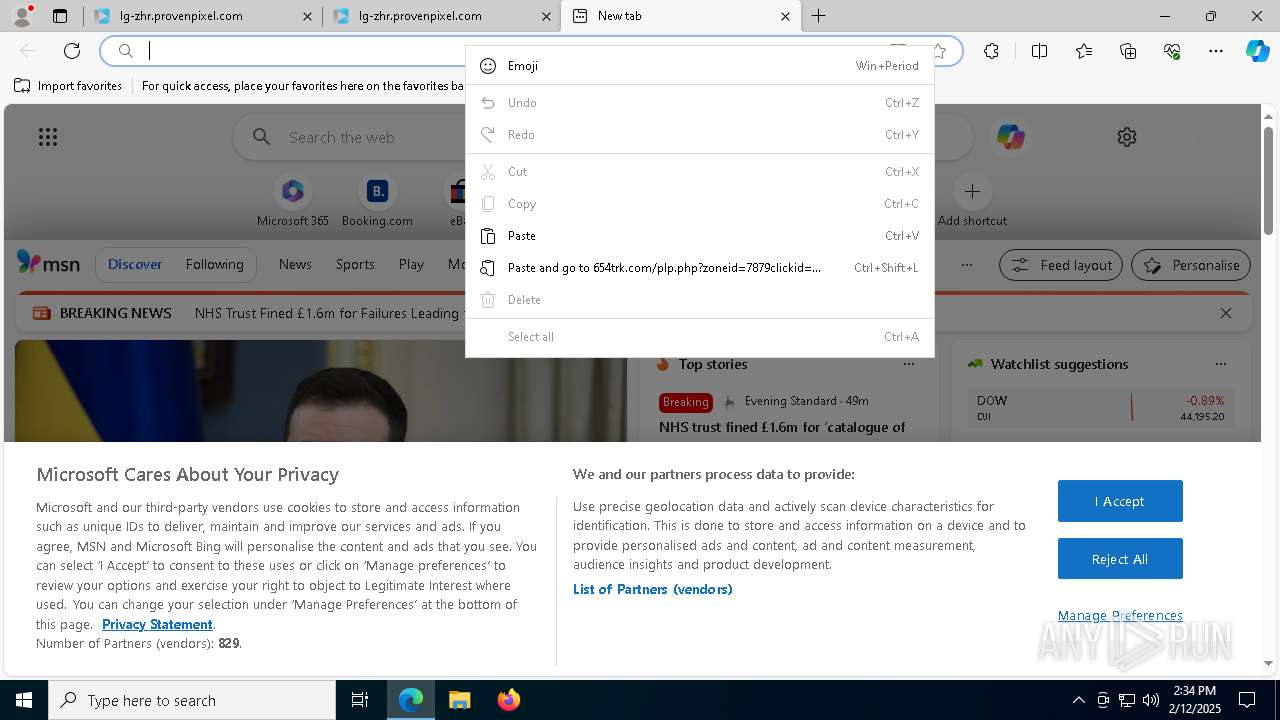Open the Edge profile icon
The width and height of the screenshot is (1280, 720).
coord(21,16)
